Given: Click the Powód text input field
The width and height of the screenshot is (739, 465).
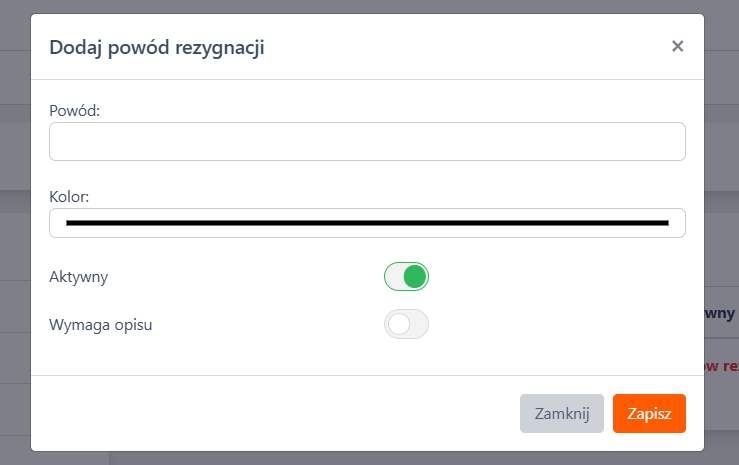Looking at the screenshot, I should (x=367, y=141).
